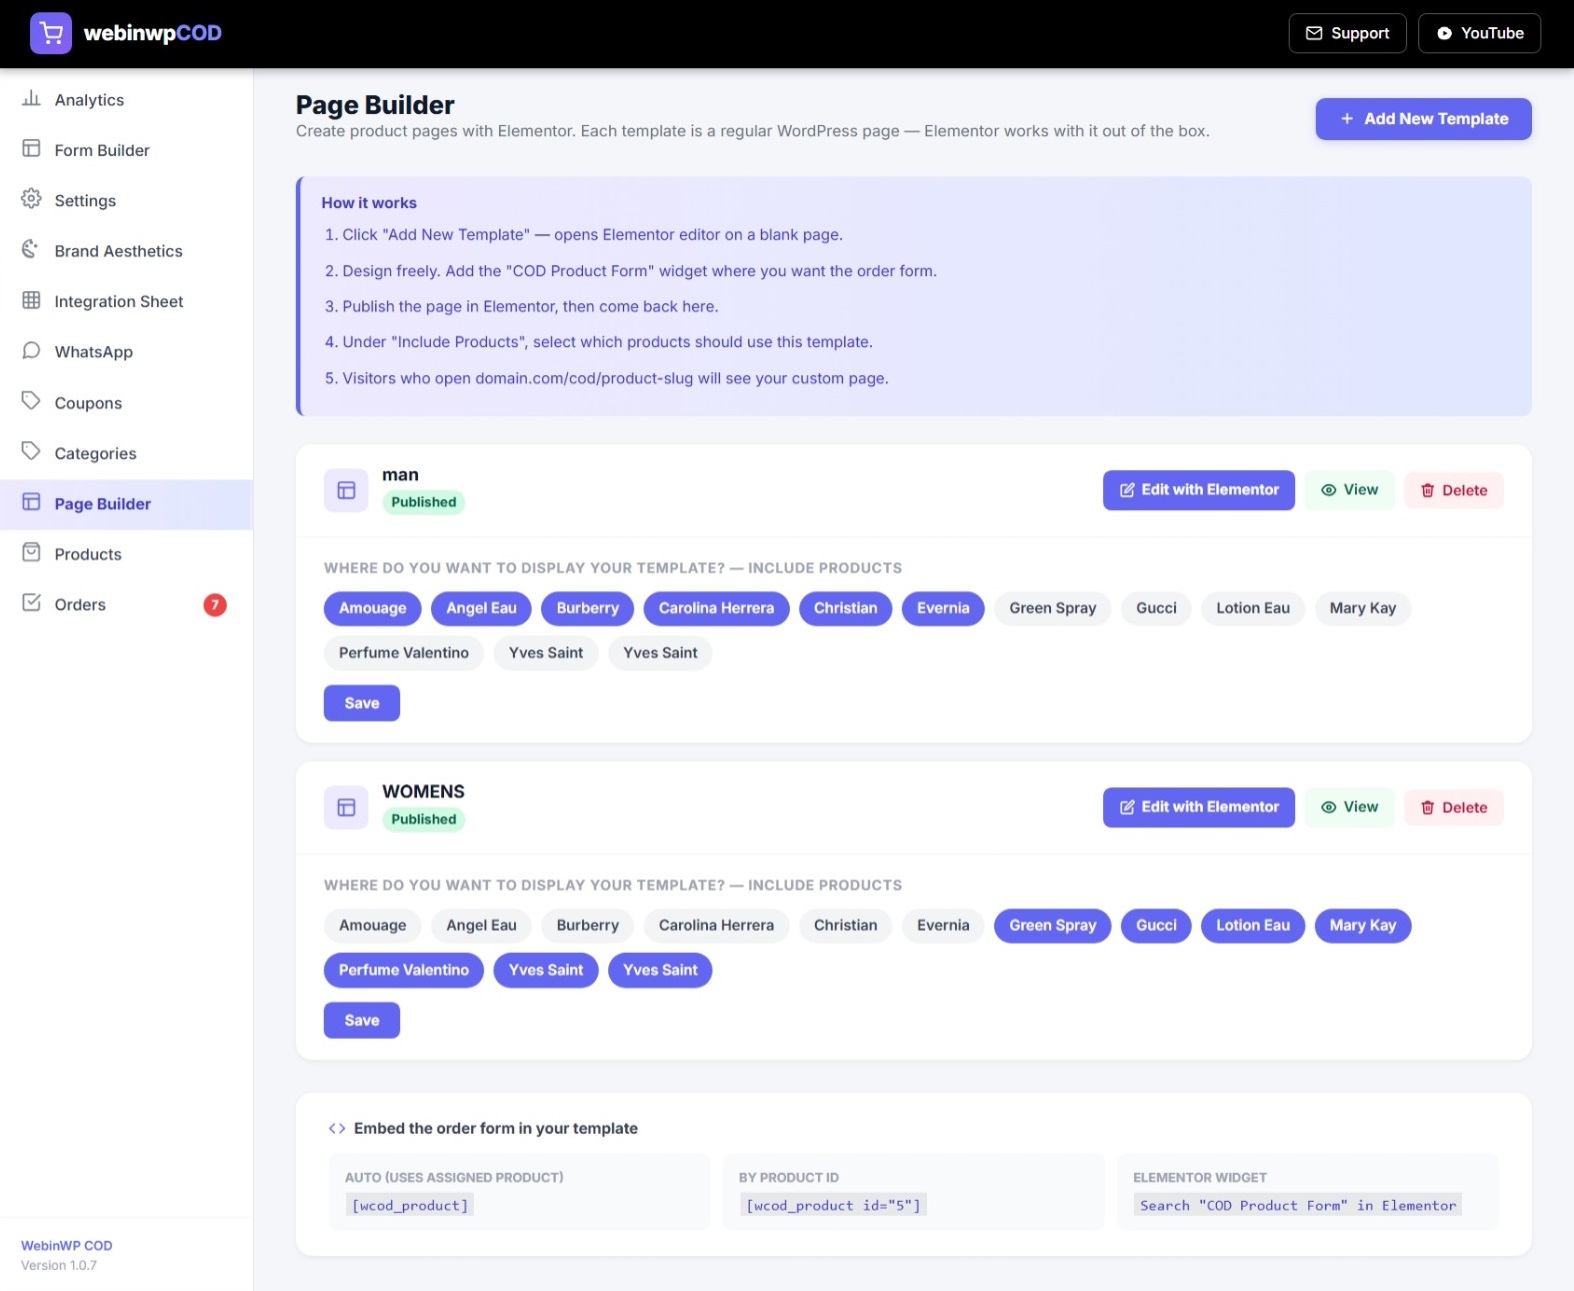The image size is (1574, 1291).
Task: Open Analytics in the sidebar
Action: [126, 100]
